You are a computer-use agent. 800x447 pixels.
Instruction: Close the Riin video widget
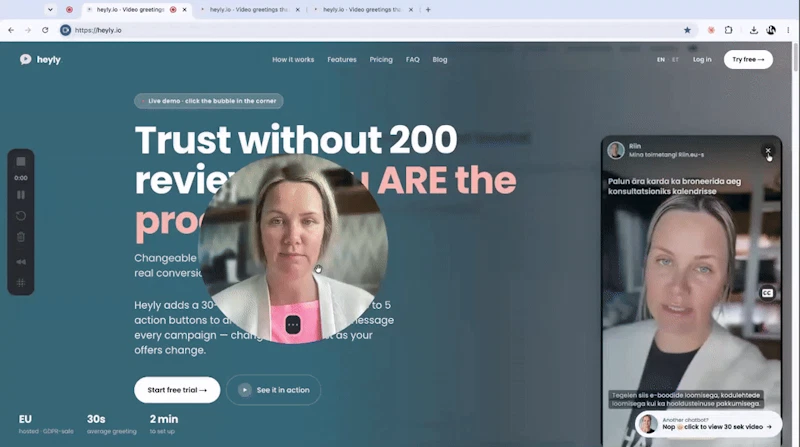[768, 151]
